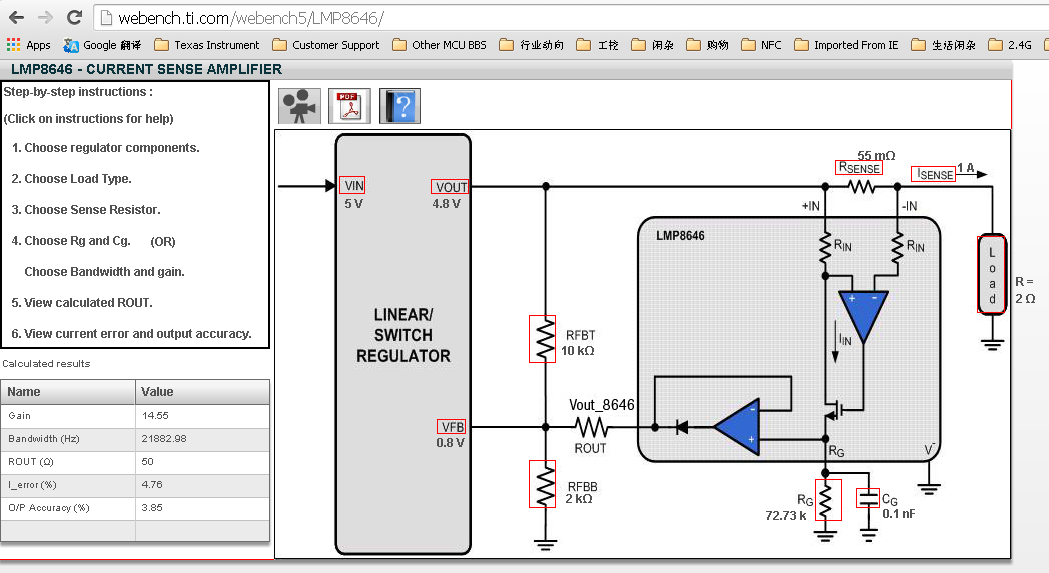The width and height of the screenshot is (1049, 573).
Task: Open the 行业动向 bookmark folder
Action: click(x=532, y=45)
